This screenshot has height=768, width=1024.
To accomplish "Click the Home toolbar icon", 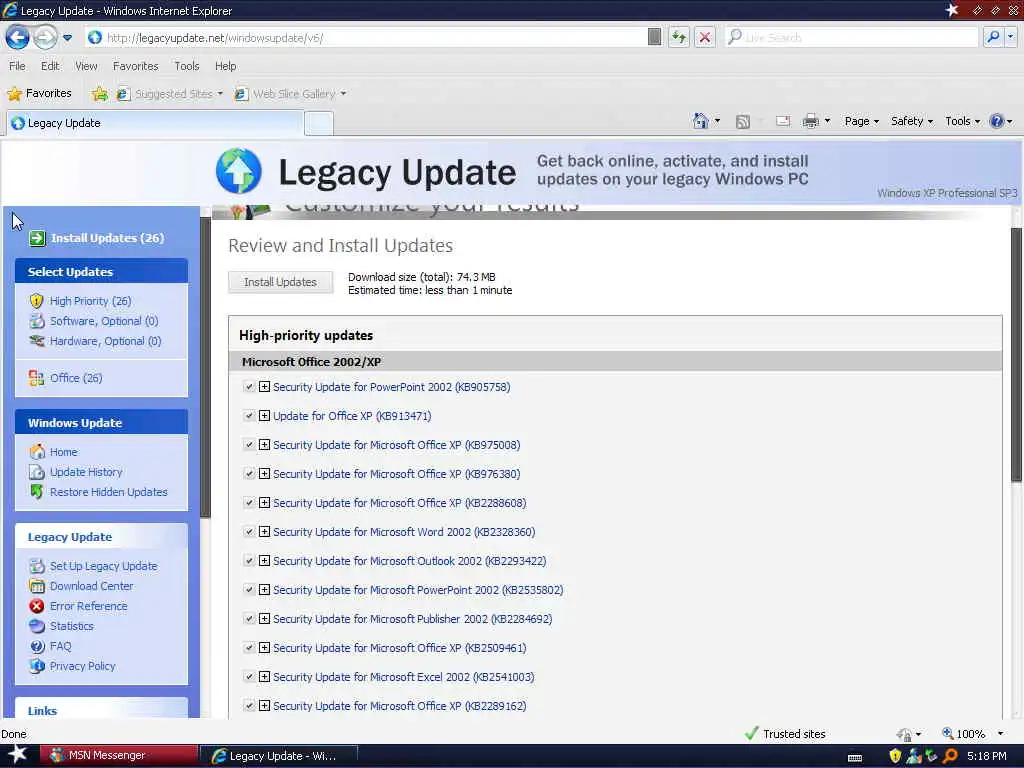I will pyautogui.click(x=700, y=121).
